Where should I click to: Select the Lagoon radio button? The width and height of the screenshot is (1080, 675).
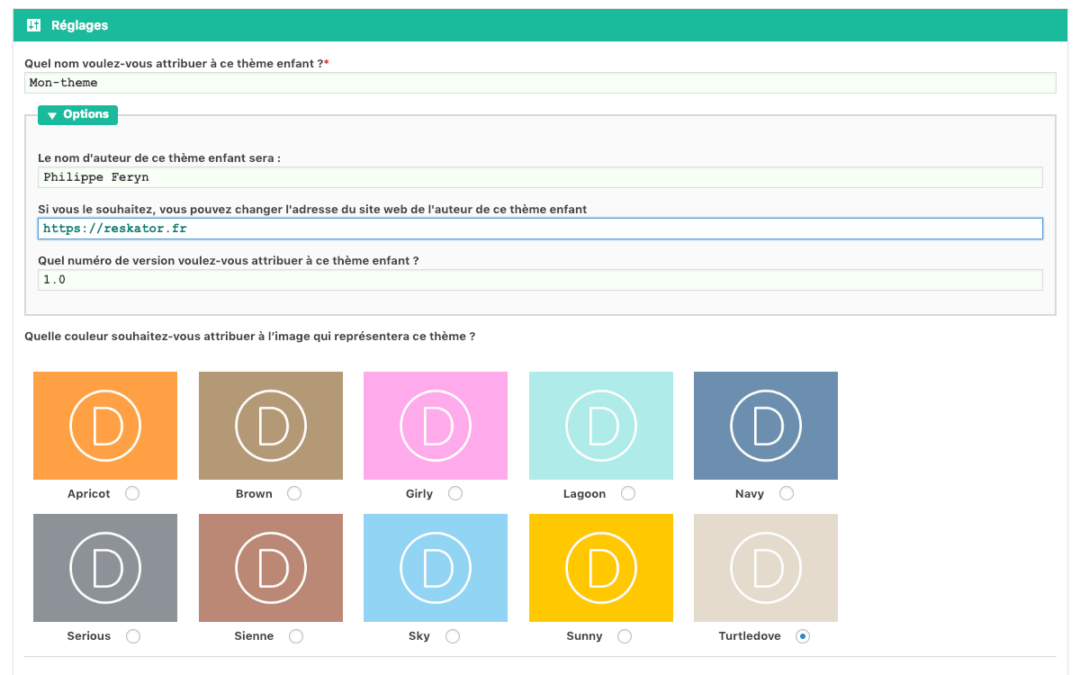coord(628,493)
